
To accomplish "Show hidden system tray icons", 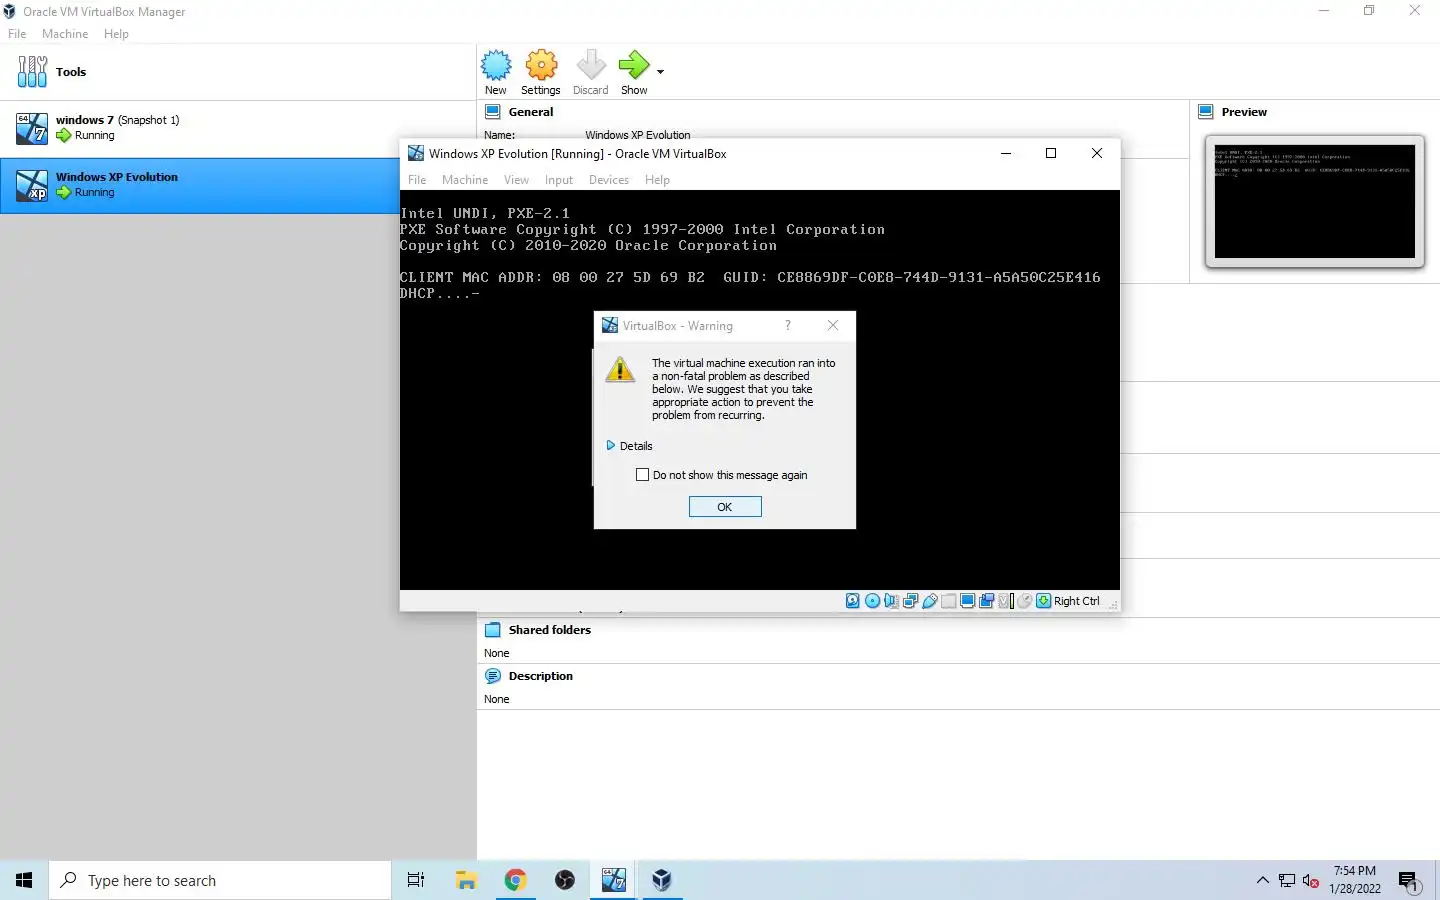I will point(1262,880).
